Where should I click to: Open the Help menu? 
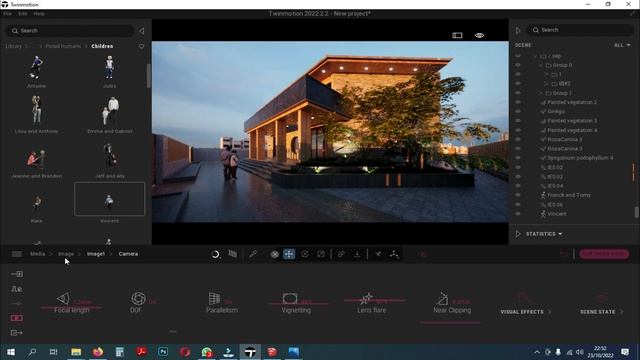[x=39, y=13]
